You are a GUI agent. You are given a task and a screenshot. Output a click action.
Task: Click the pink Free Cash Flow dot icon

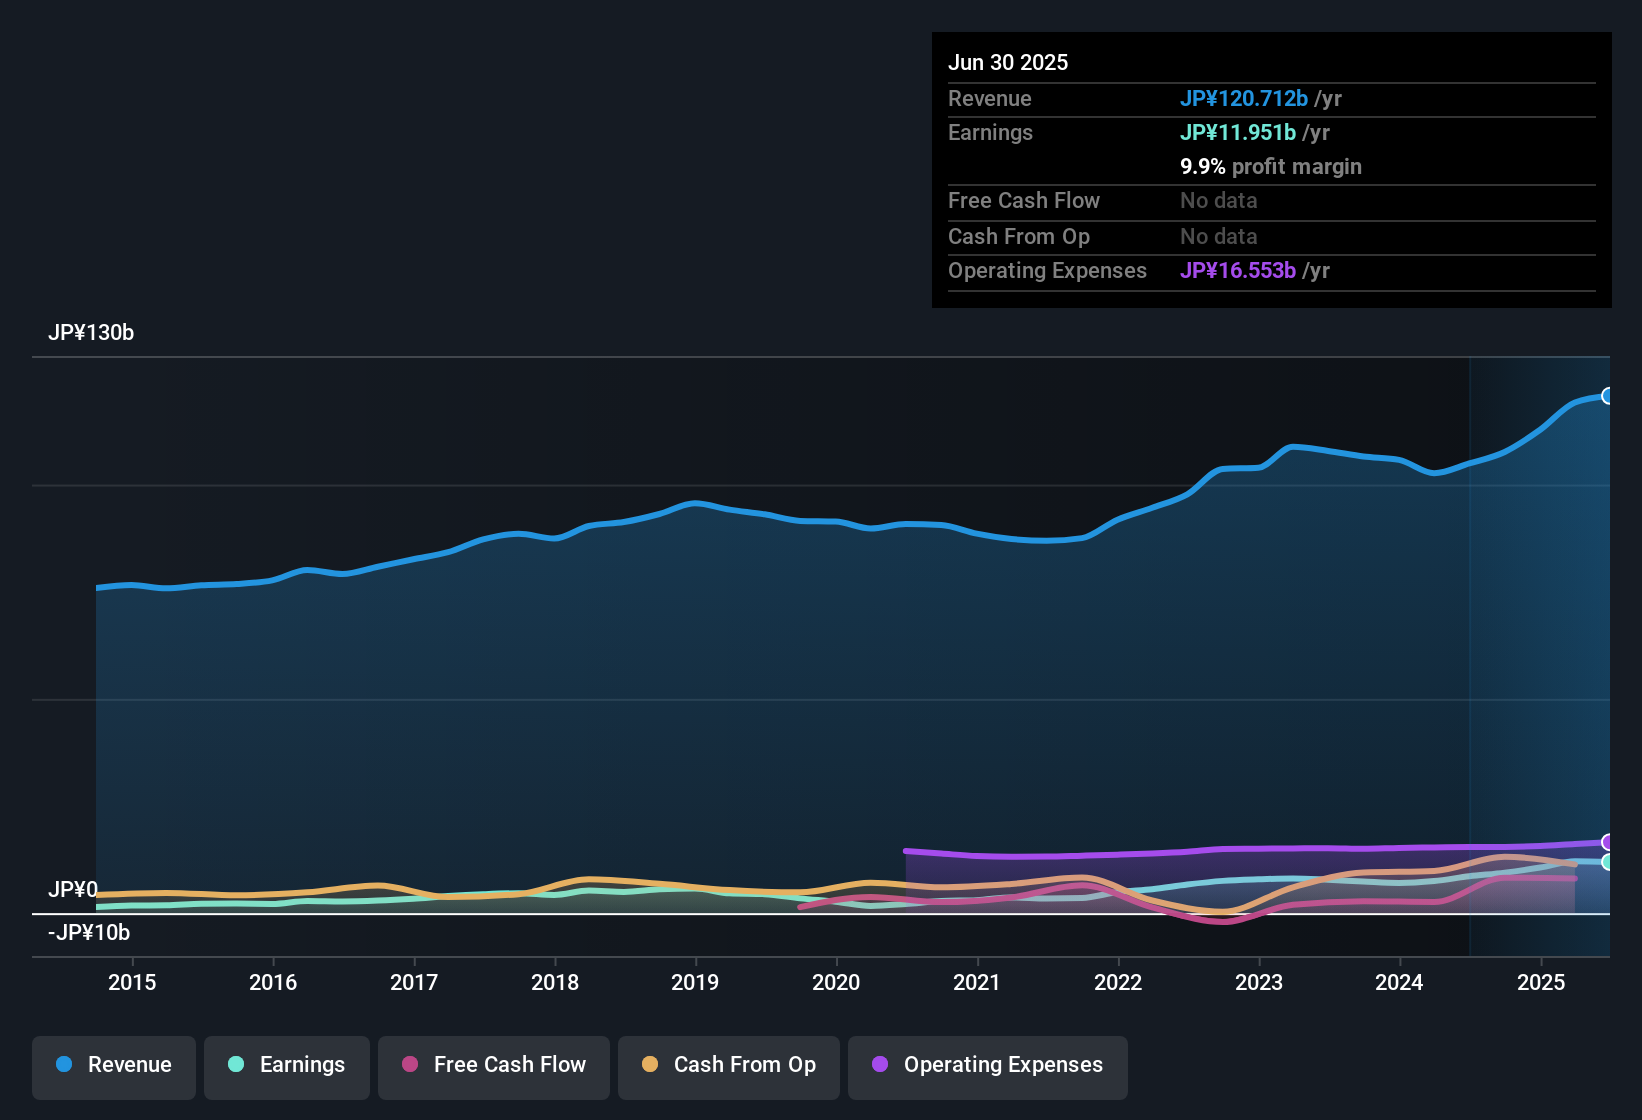tap(408, 1065)
